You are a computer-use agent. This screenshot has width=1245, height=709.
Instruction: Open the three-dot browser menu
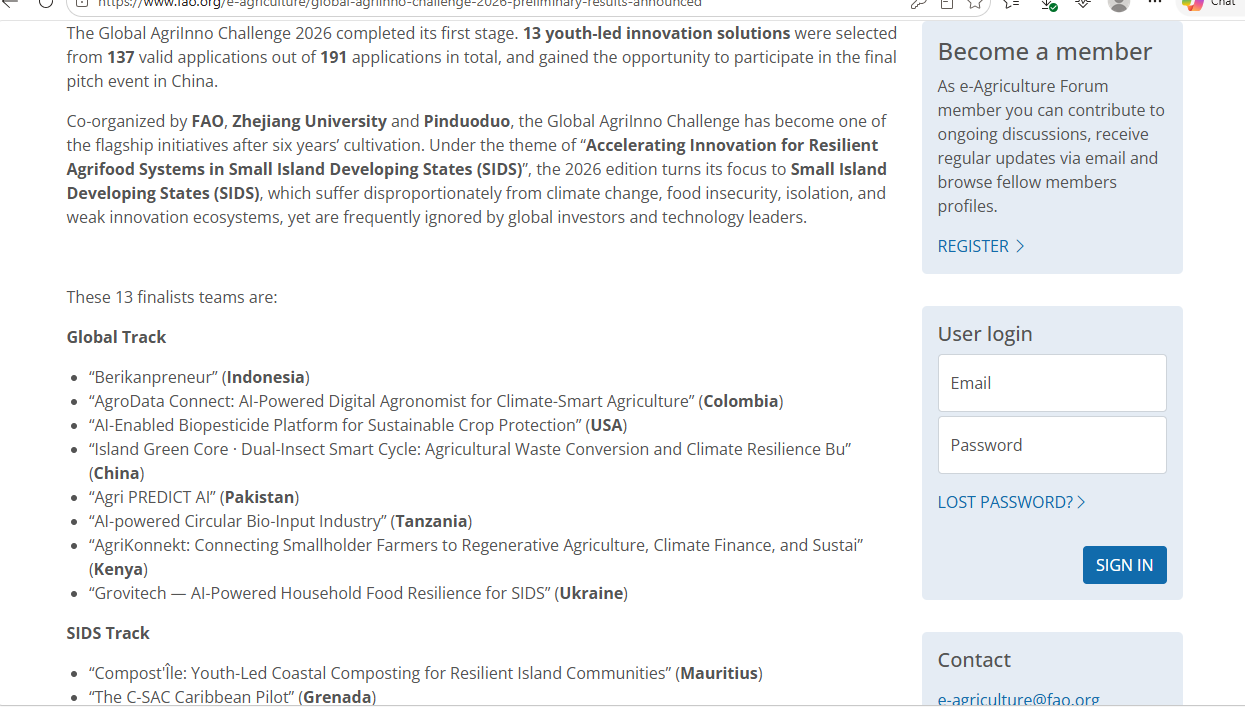click(1155, 3)
